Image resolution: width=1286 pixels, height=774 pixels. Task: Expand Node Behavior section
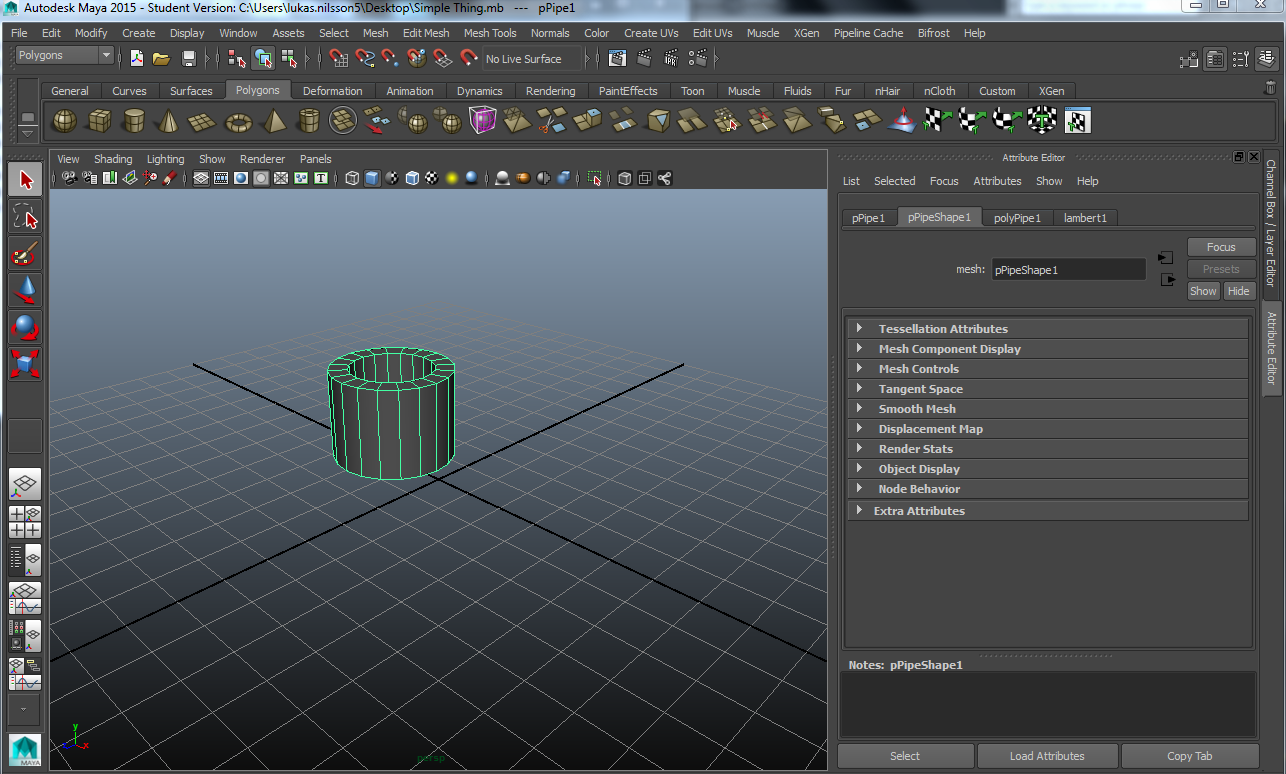(x=1047, y=488)
